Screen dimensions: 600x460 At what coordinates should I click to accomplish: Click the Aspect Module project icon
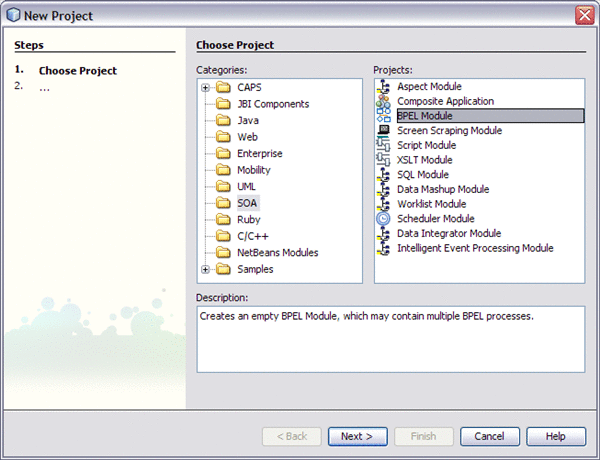[383, 86]
